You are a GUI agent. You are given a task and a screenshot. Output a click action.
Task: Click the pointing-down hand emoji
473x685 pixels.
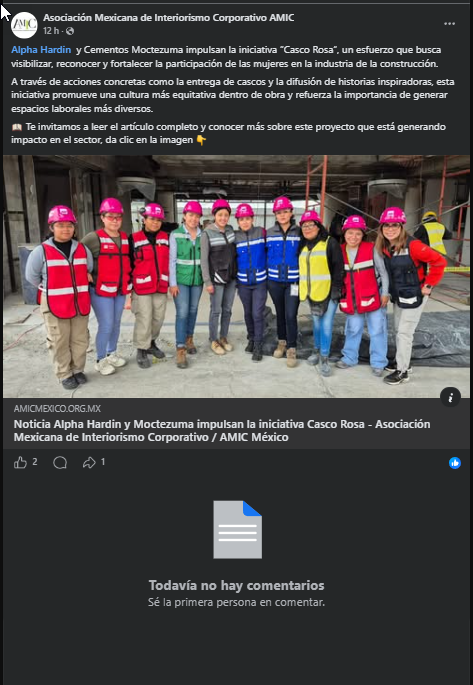click(x=201, y=141)
